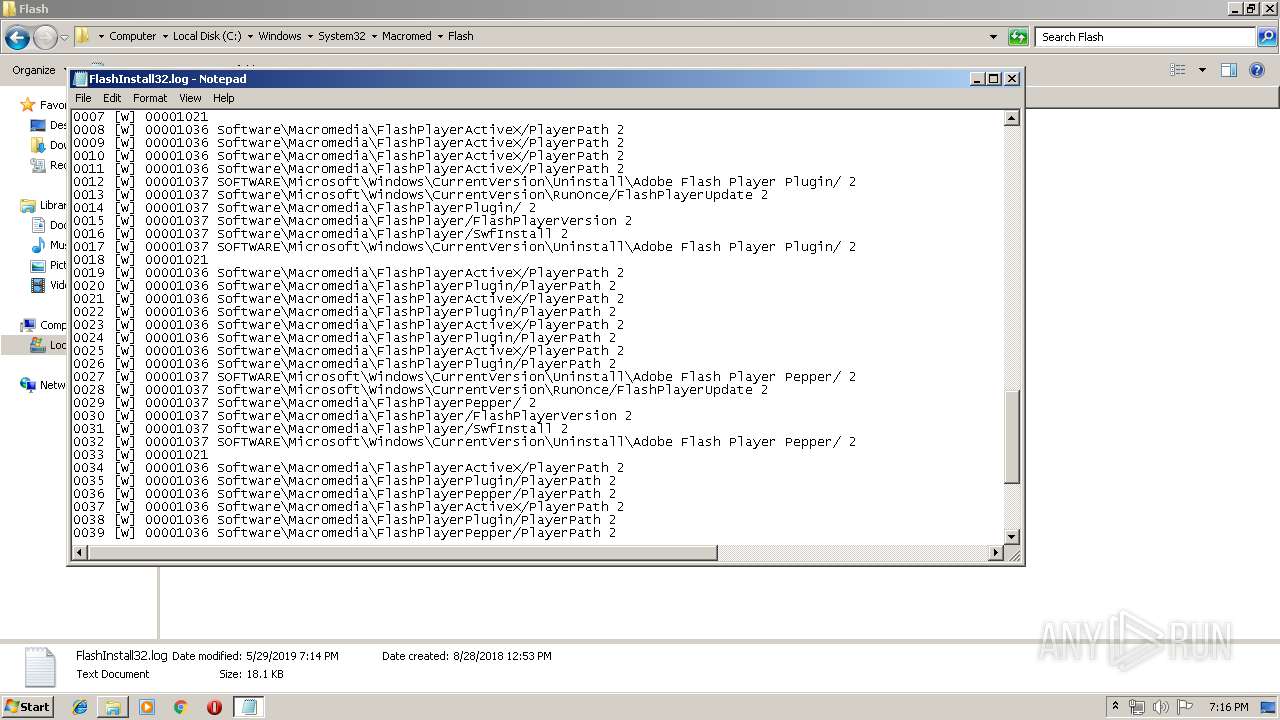
Task: Select Local Disk (C:) breadcrumb
Action: tap(208, 36)
